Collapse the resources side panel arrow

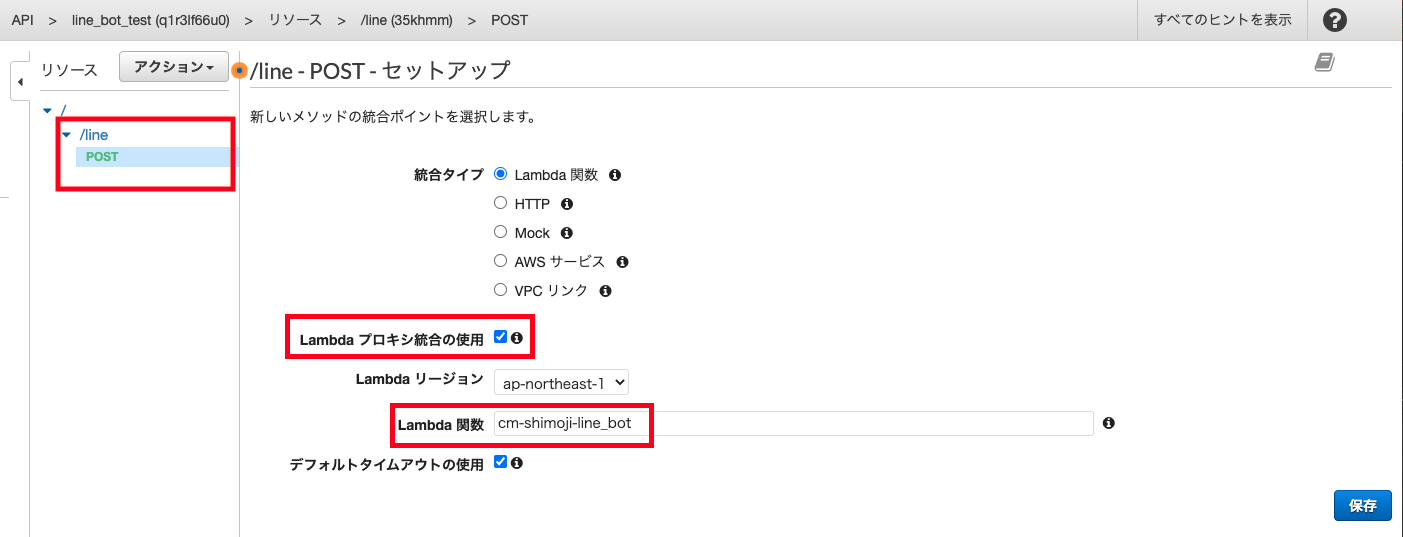click(x=20, y=81)
